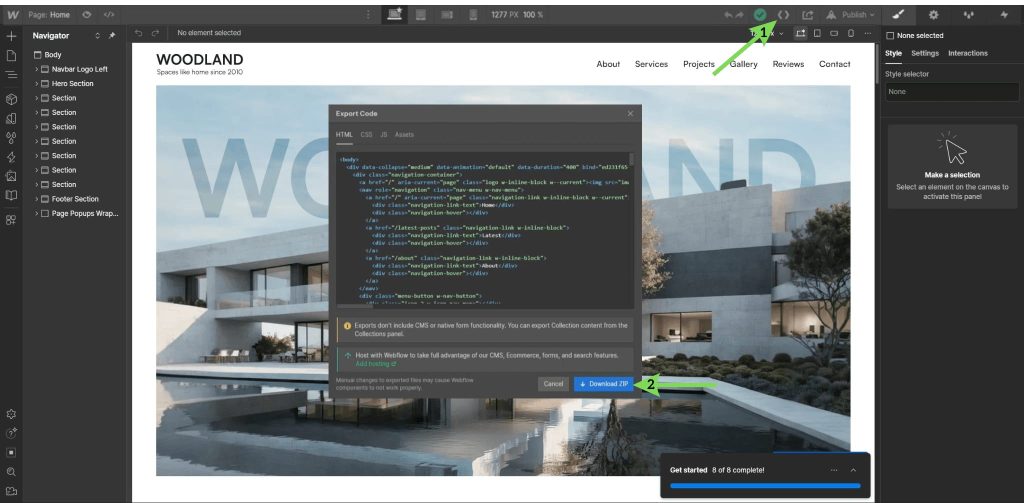1024x503 pixels.
Task: Click the search magnifier icon in sidebar
Action: [x=11, y=472]
